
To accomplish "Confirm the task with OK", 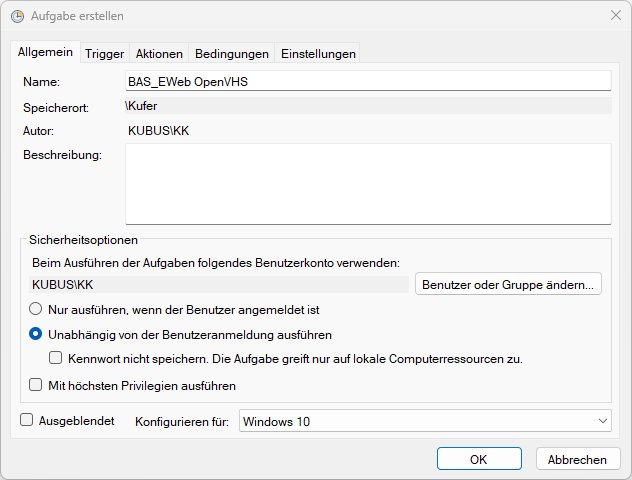I will pyautogui.click(x=479, y=459).
